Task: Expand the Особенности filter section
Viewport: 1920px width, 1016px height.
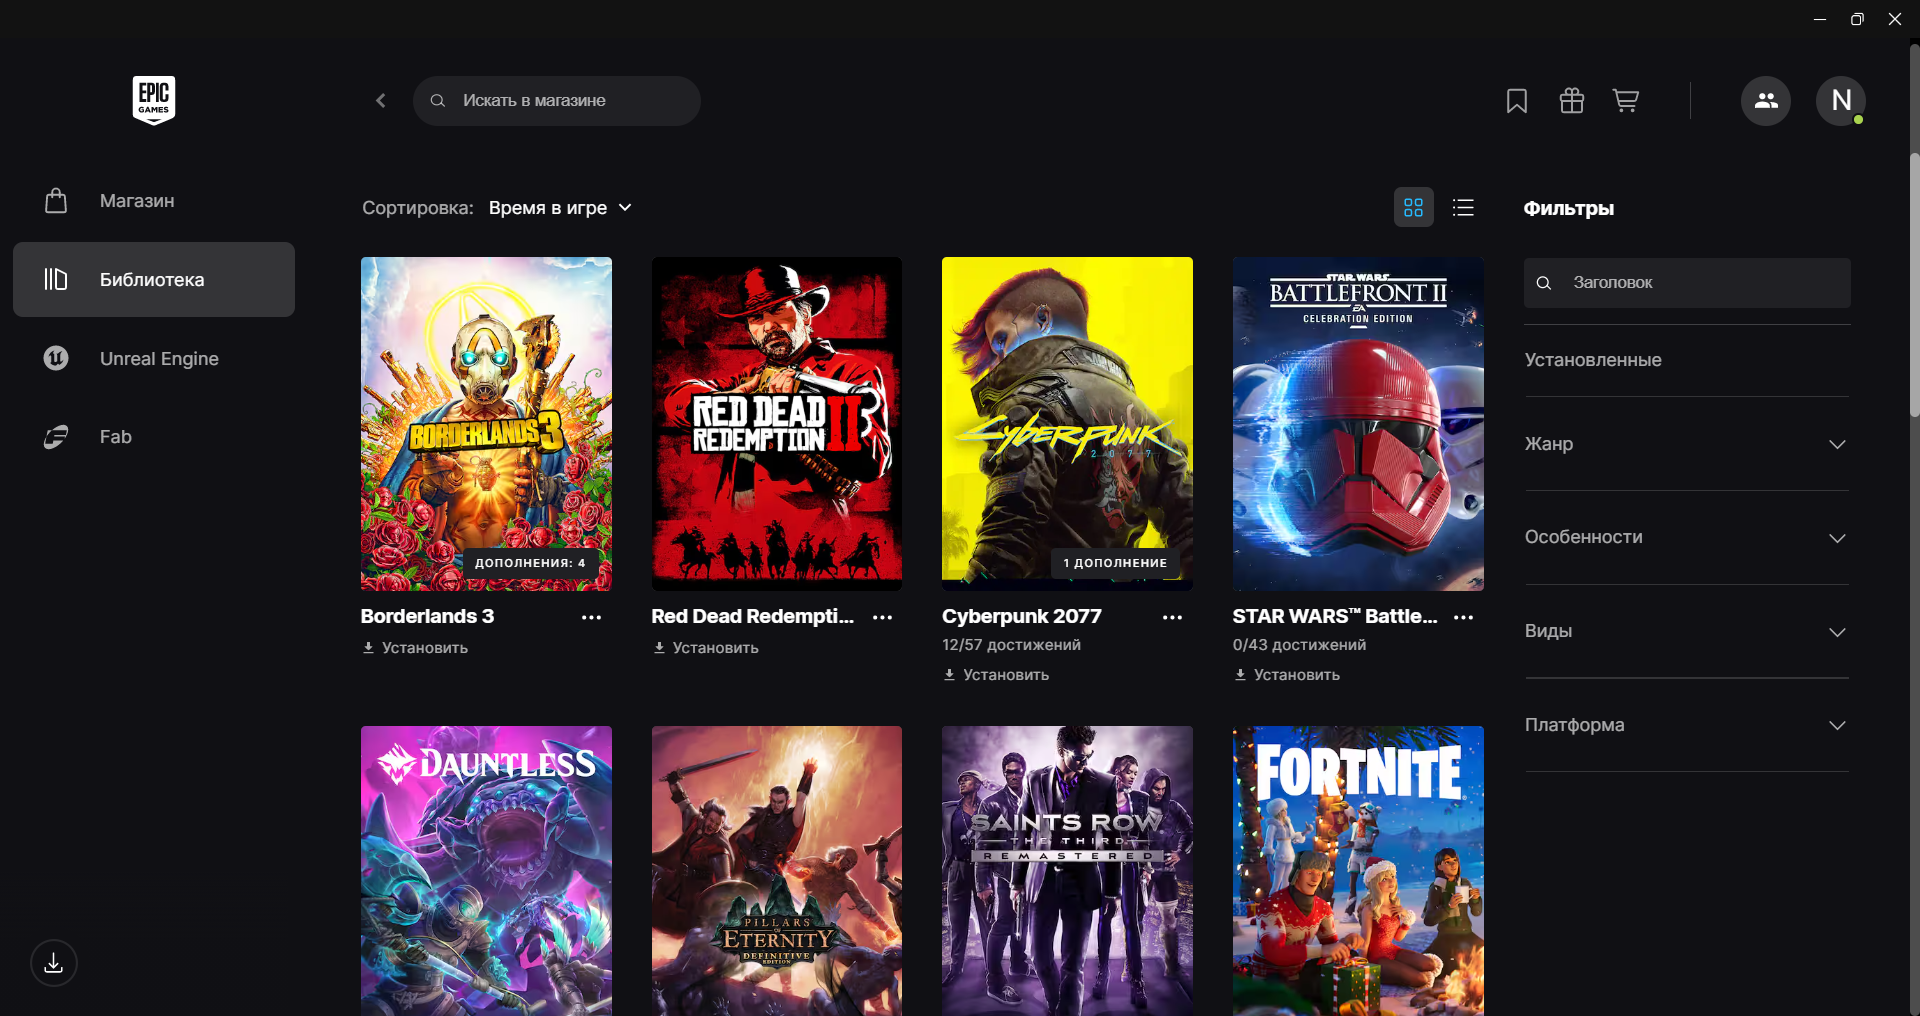Action: 1687,538
